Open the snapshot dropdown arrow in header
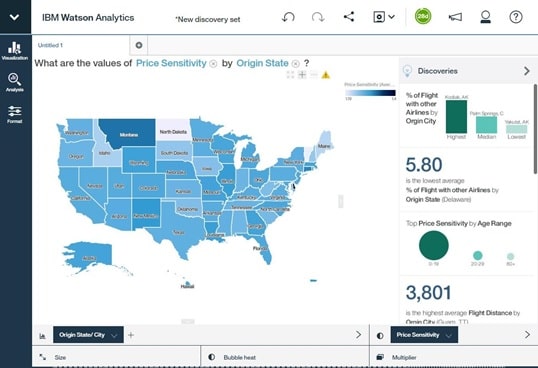The width and height of the screenshot is (538, 368). [391, 16]
